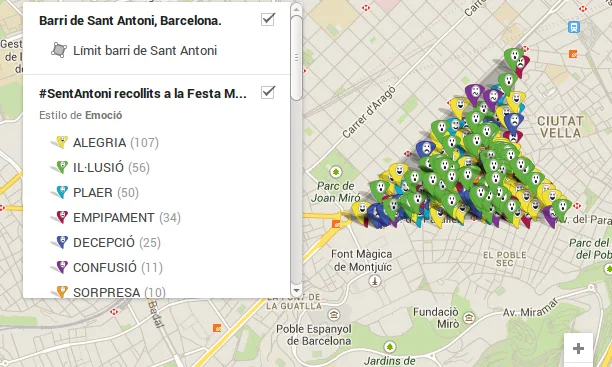
Task: Click the #SentAntoni recollits layer title
Action: [143, 93]
